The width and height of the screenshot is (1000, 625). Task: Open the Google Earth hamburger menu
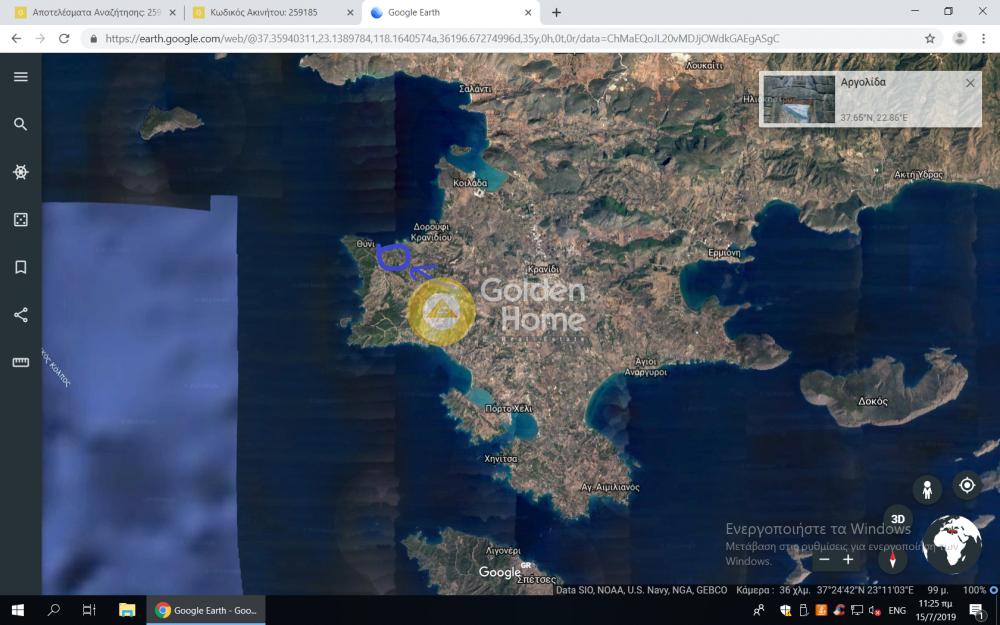(20, 77)
